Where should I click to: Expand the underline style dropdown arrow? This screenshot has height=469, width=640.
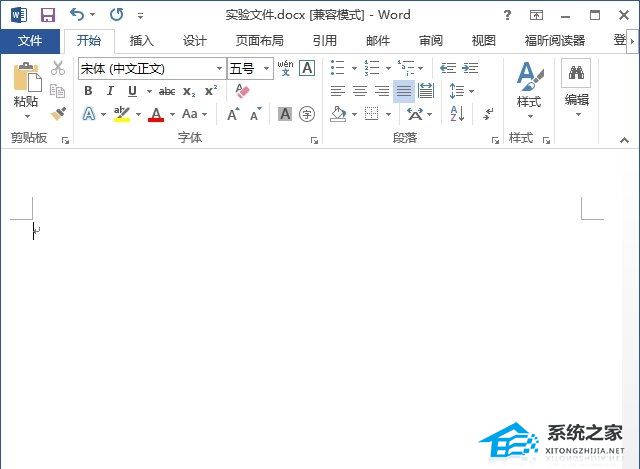click(149, 91)
